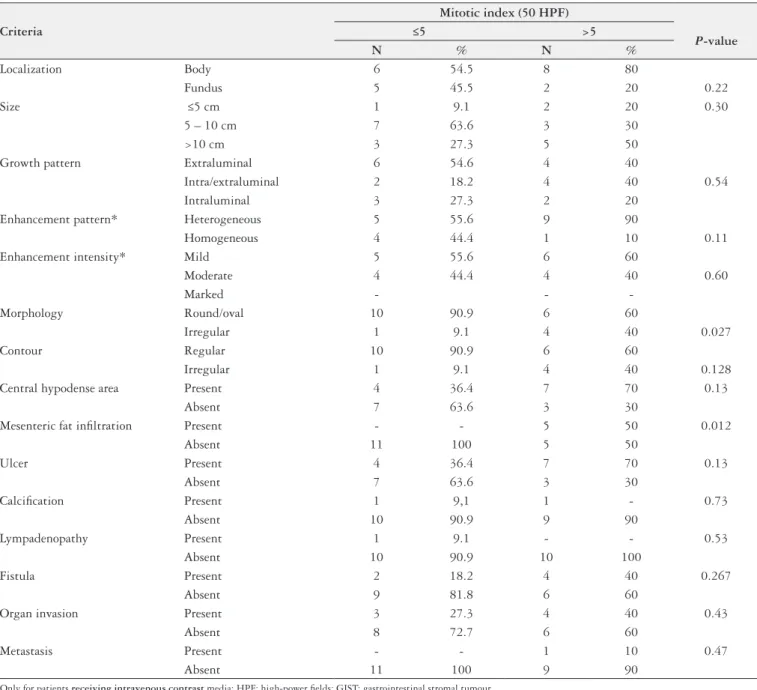Click the Fundus subcategory text
Viewport: 757px width, 690px height.
[203, 88]
